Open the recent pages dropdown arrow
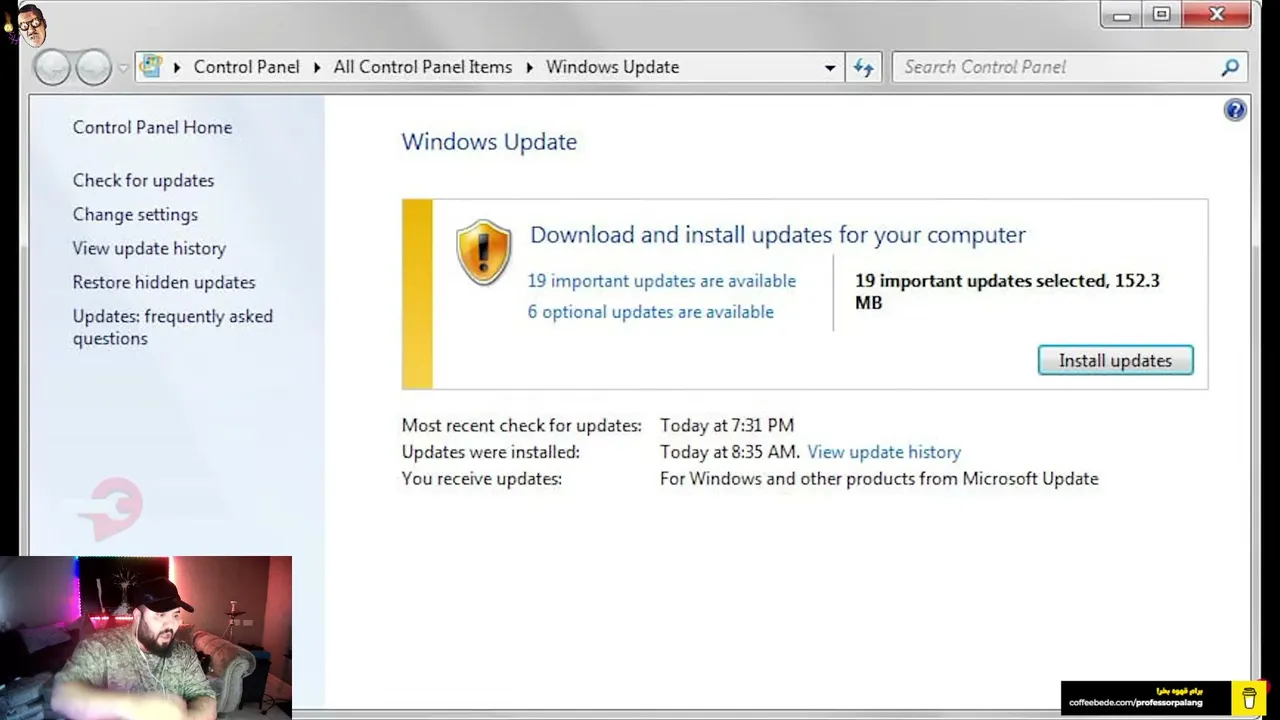Image resolution: width=1280 pixels, height=720 pixels. pos(123,68)
